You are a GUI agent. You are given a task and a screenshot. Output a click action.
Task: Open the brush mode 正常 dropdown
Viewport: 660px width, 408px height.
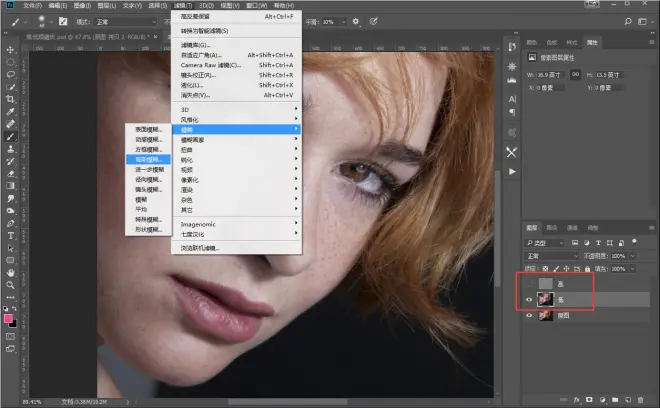pyautogui.click(x=126, y=22)
